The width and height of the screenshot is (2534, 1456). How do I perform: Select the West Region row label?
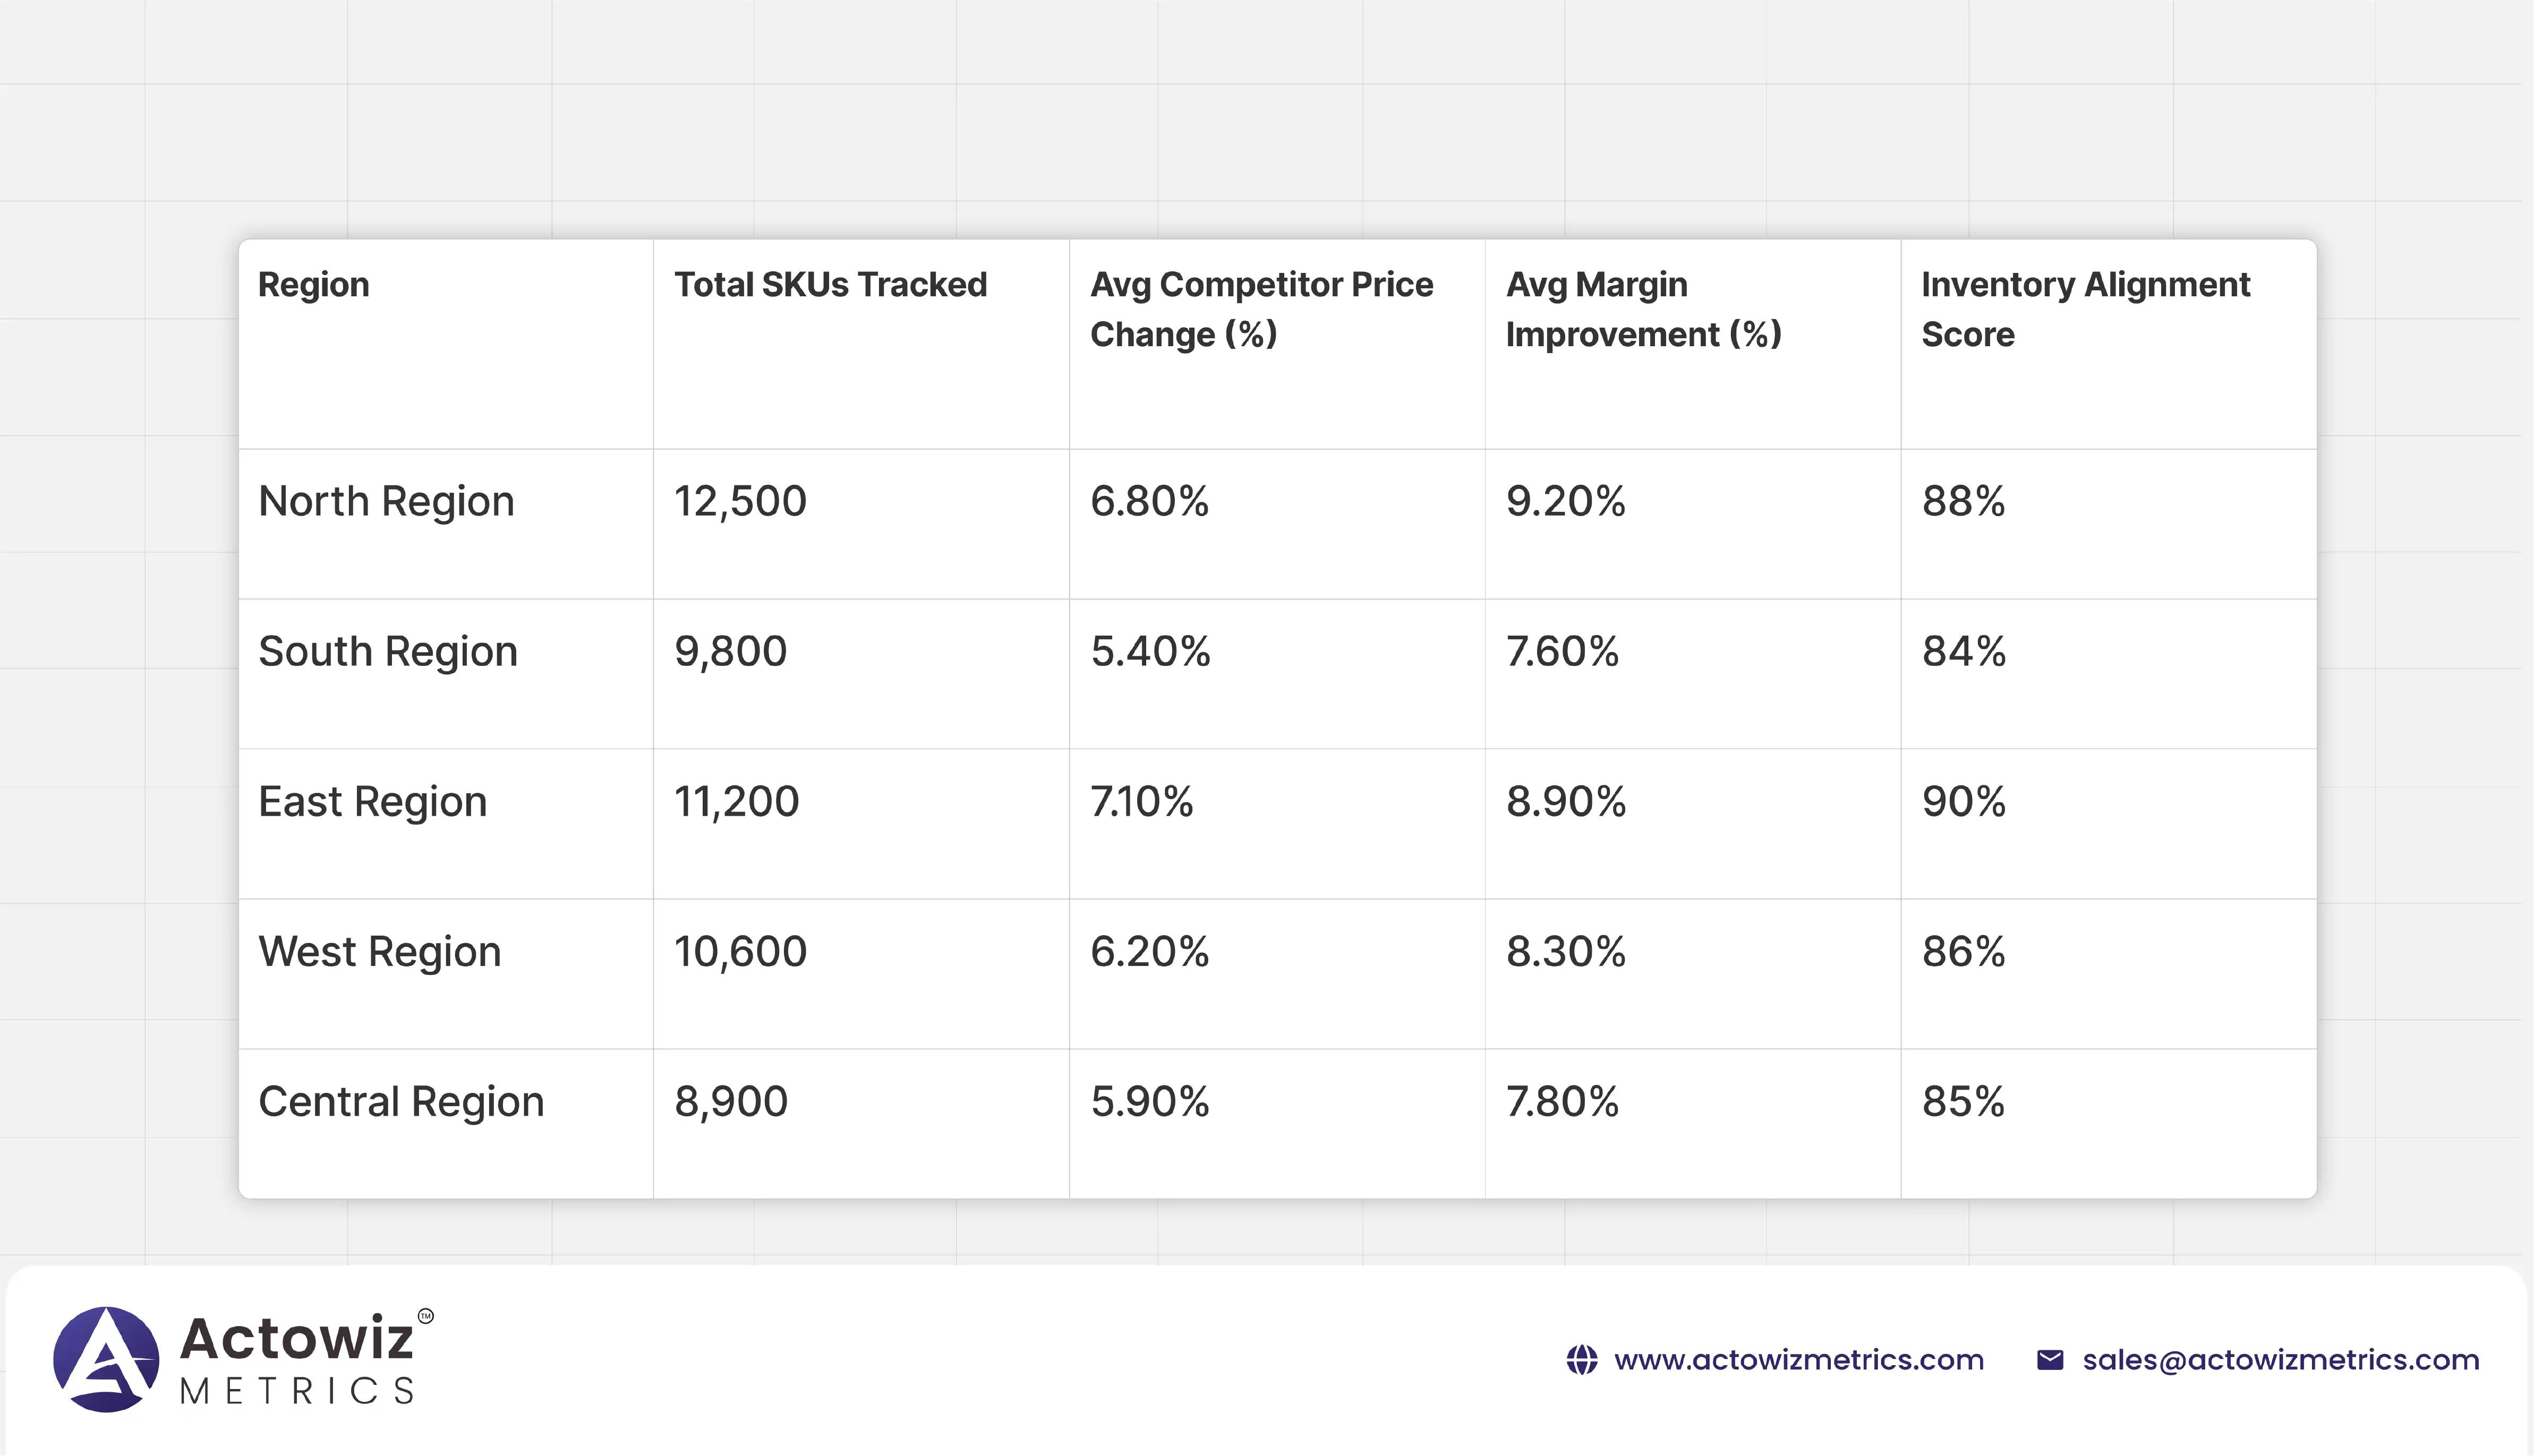(380, 951)
